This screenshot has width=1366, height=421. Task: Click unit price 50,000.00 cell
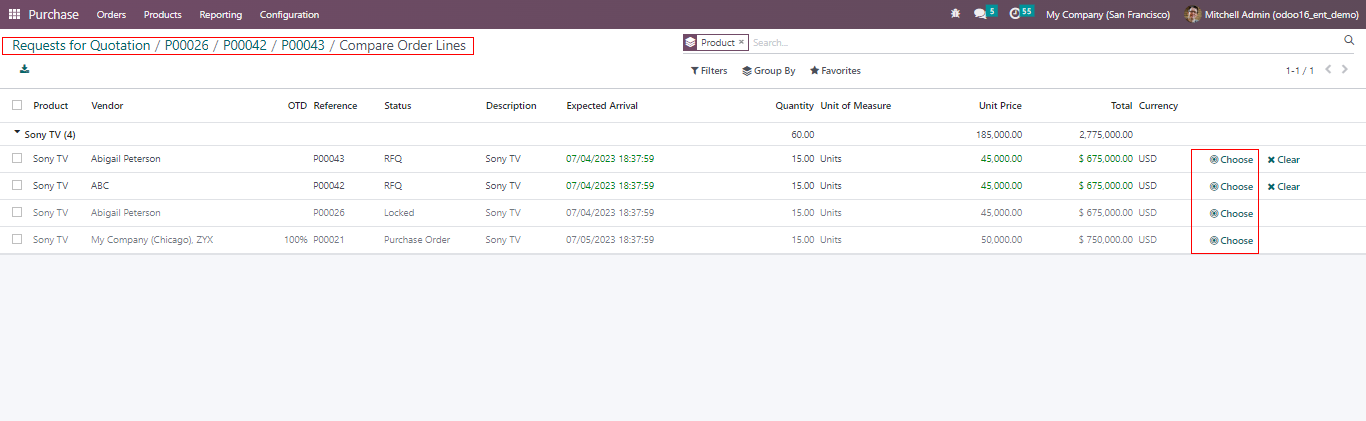tap(1001, 240)
